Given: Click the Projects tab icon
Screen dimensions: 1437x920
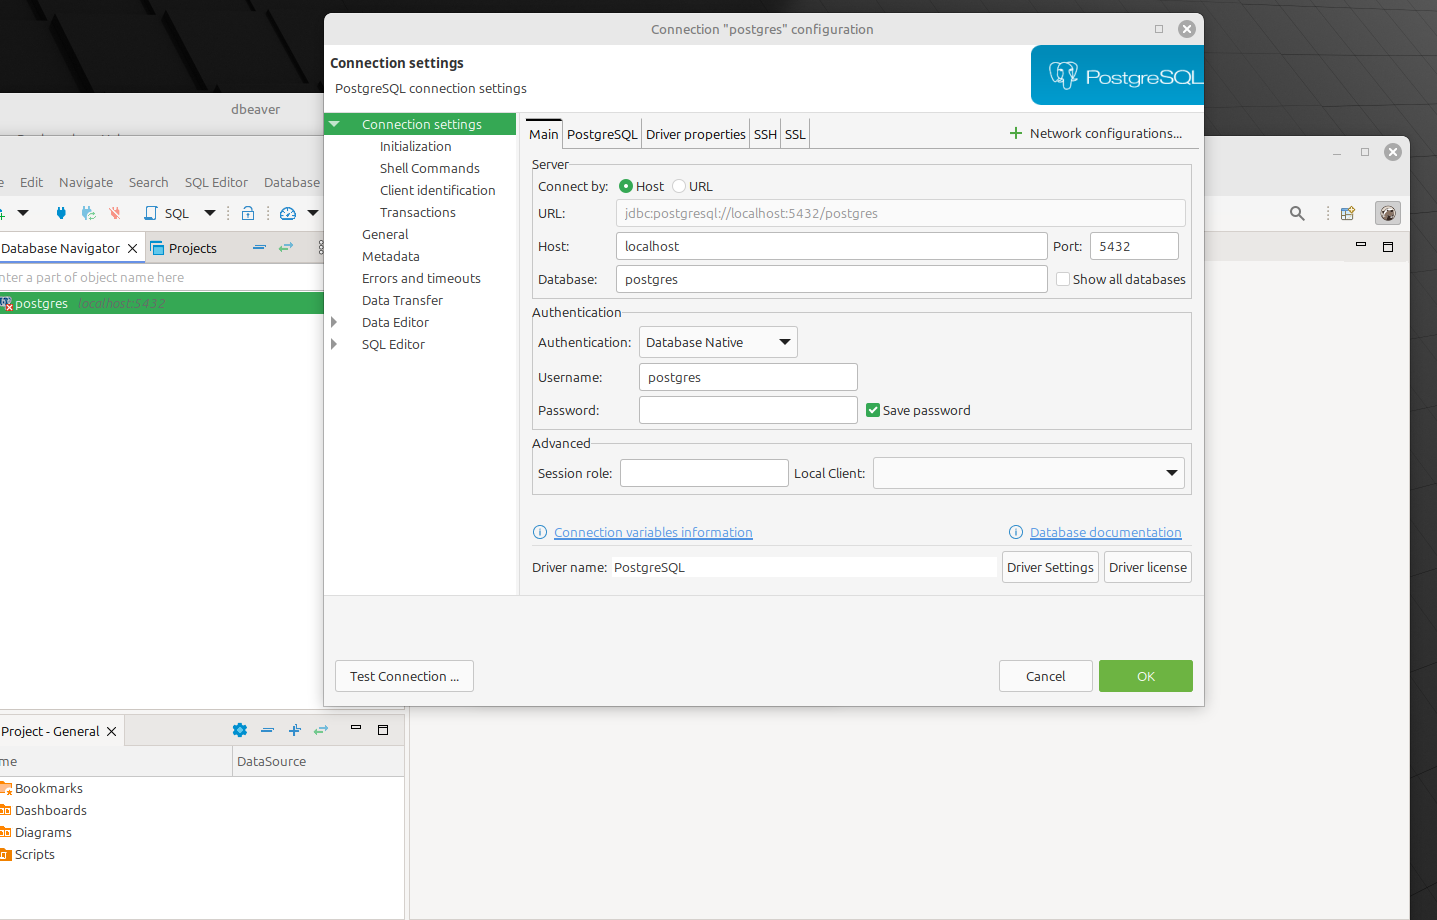Looking at the screenshot, I should click(157, 248).
